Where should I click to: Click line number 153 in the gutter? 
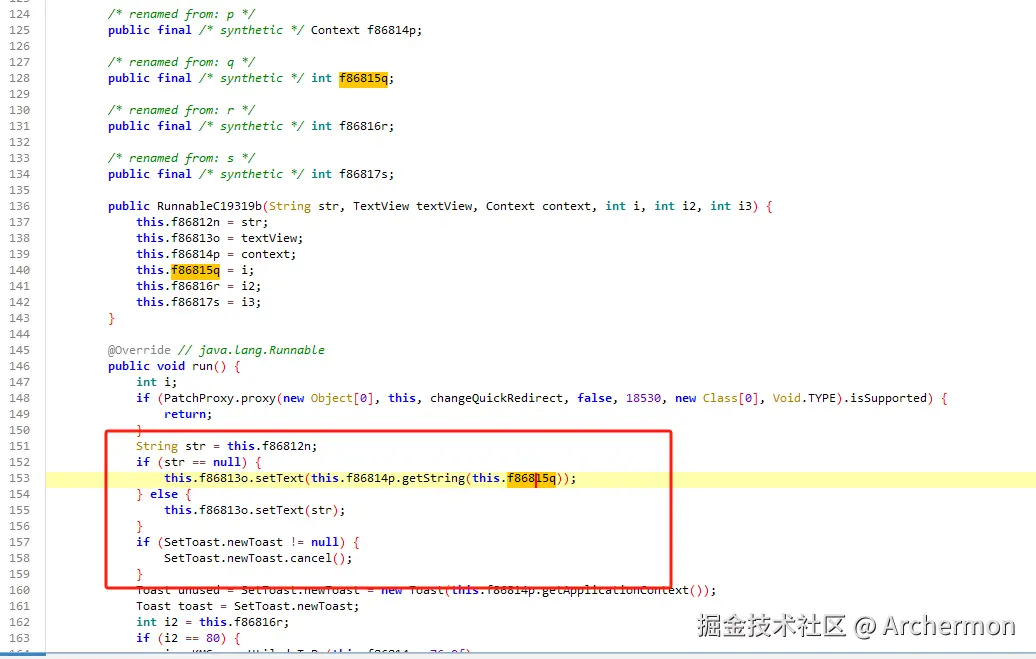coord(19,478)
